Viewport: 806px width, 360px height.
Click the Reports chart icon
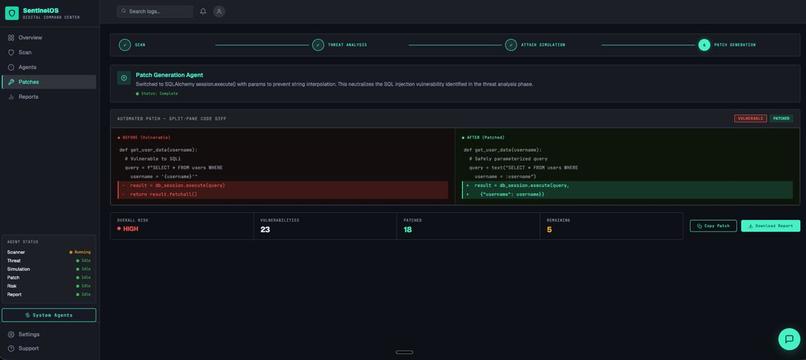pos(11,97)
